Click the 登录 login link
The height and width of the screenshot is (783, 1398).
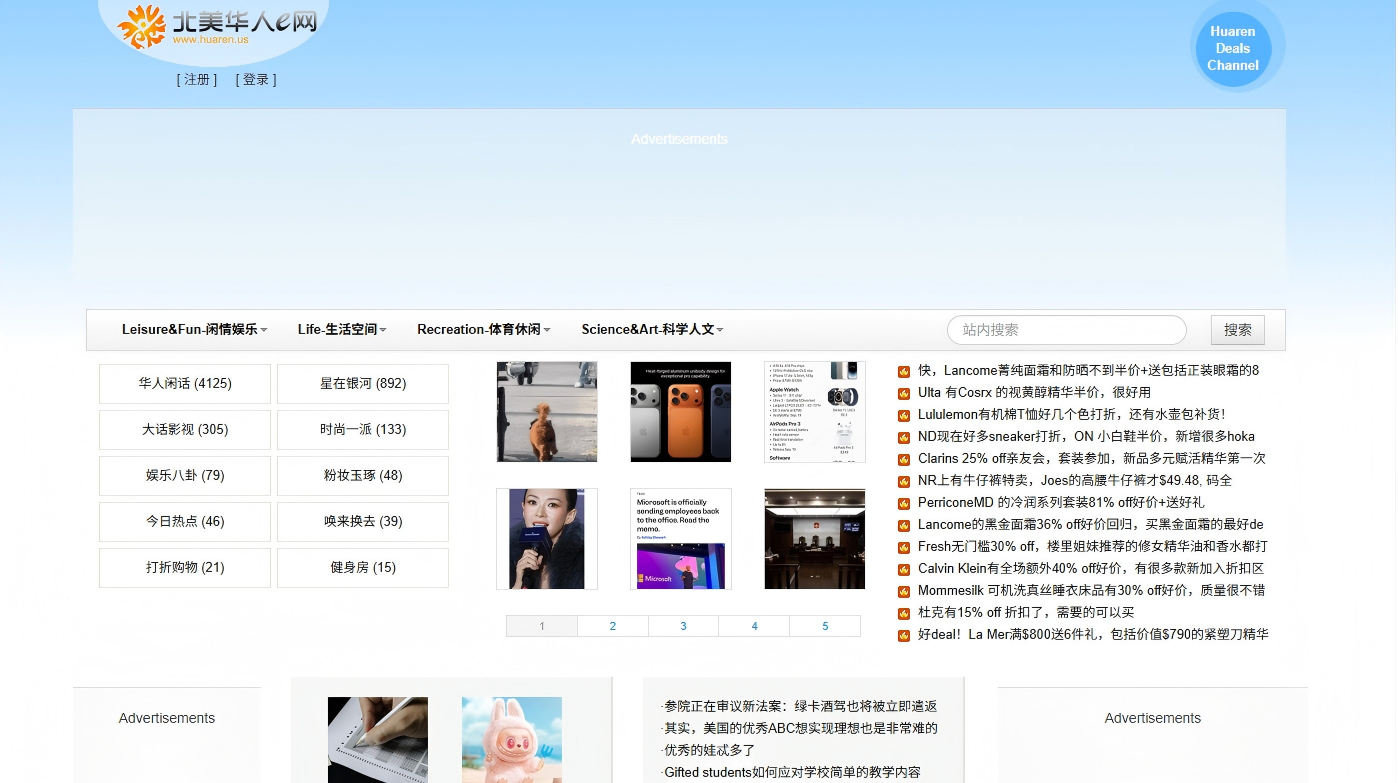point(256,80)
